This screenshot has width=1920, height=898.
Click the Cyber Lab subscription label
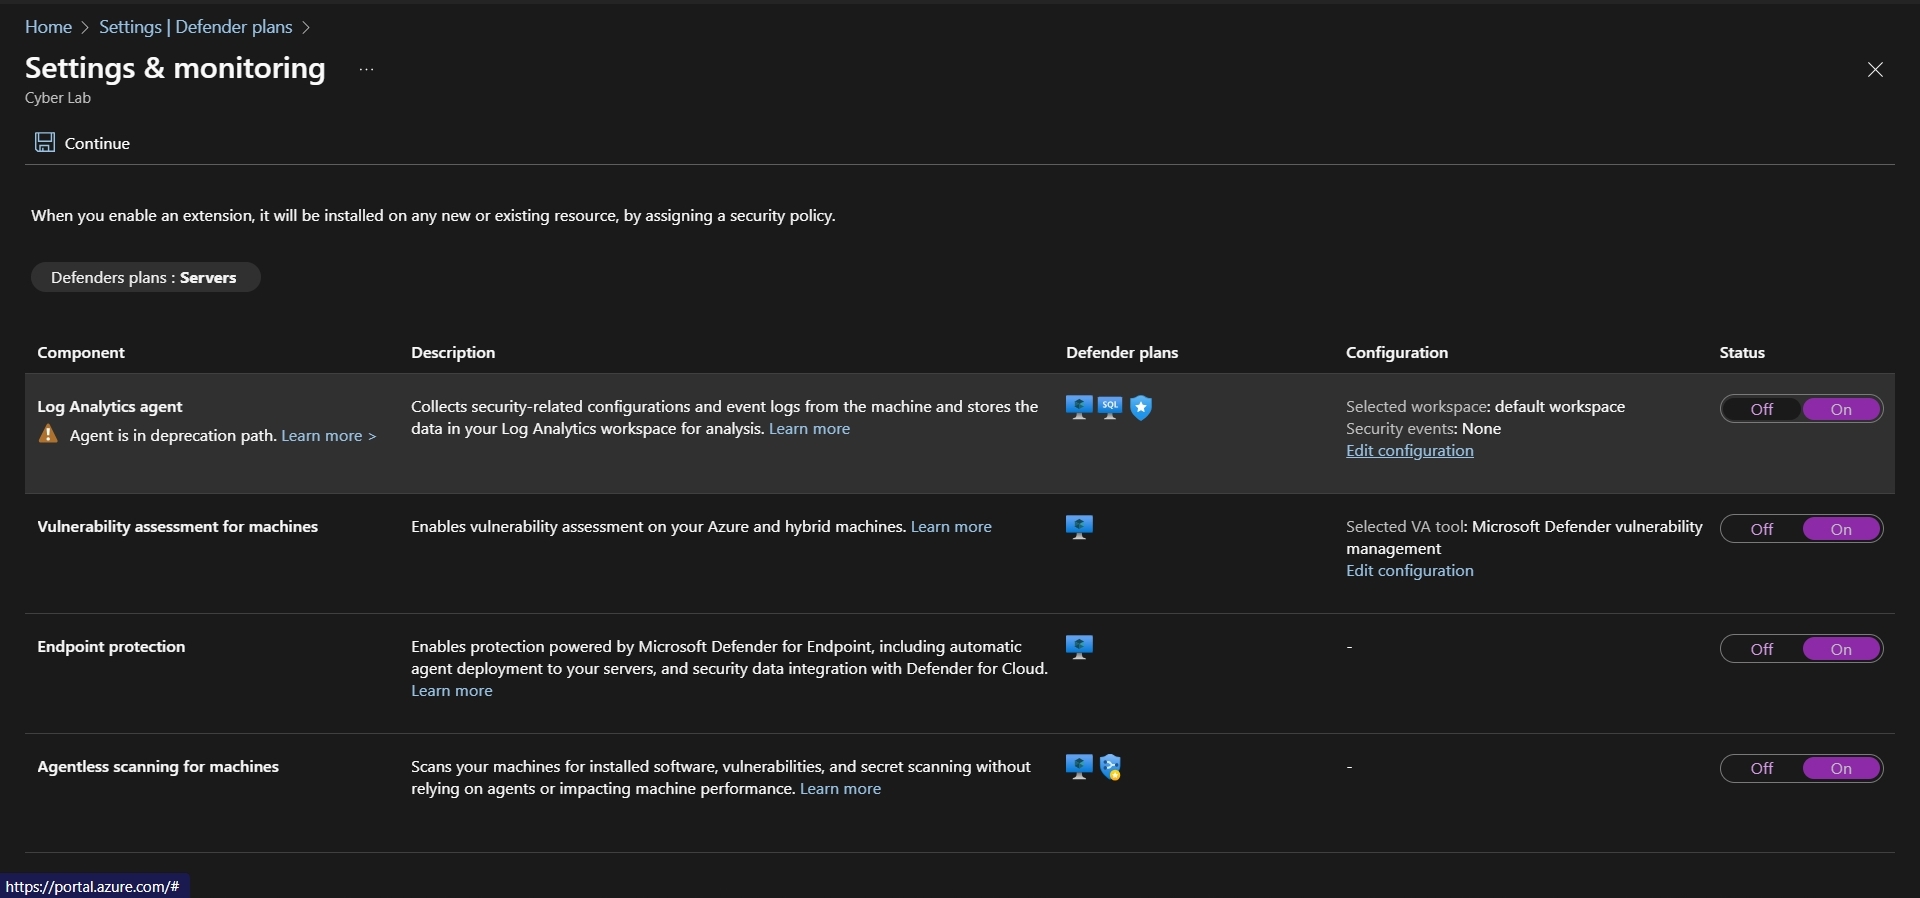coord(58,98)
